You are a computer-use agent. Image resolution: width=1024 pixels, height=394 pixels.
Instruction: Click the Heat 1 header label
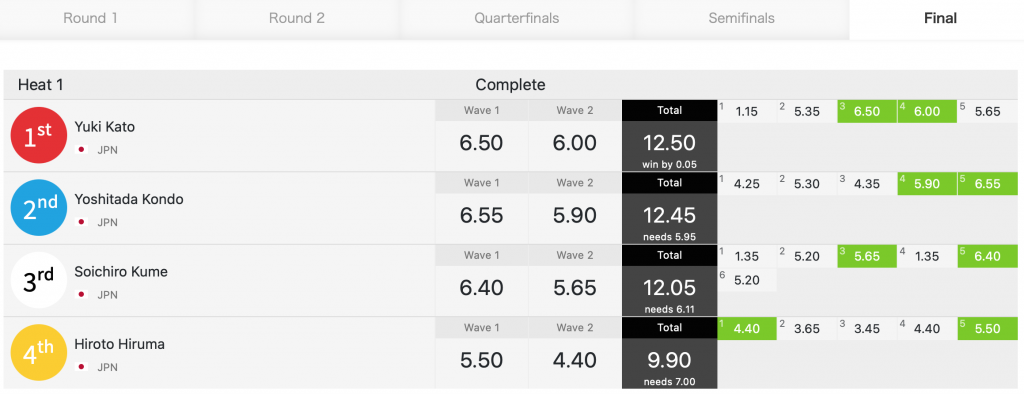tap(40, 85)
